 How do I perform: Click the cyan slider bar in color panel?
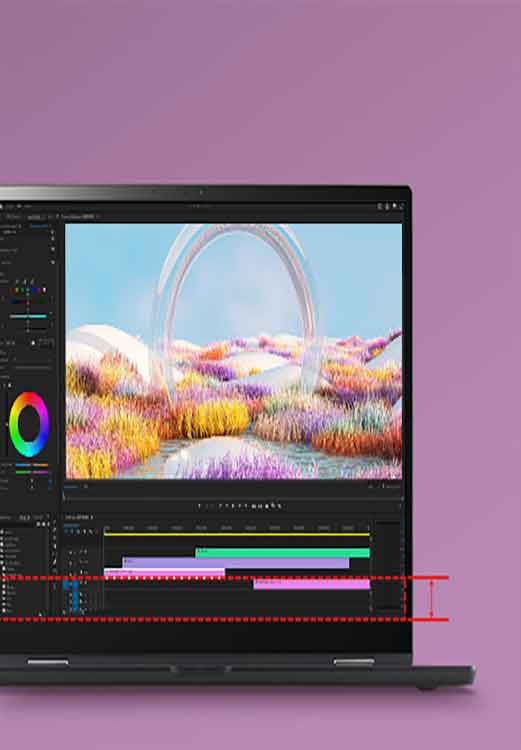28,316
